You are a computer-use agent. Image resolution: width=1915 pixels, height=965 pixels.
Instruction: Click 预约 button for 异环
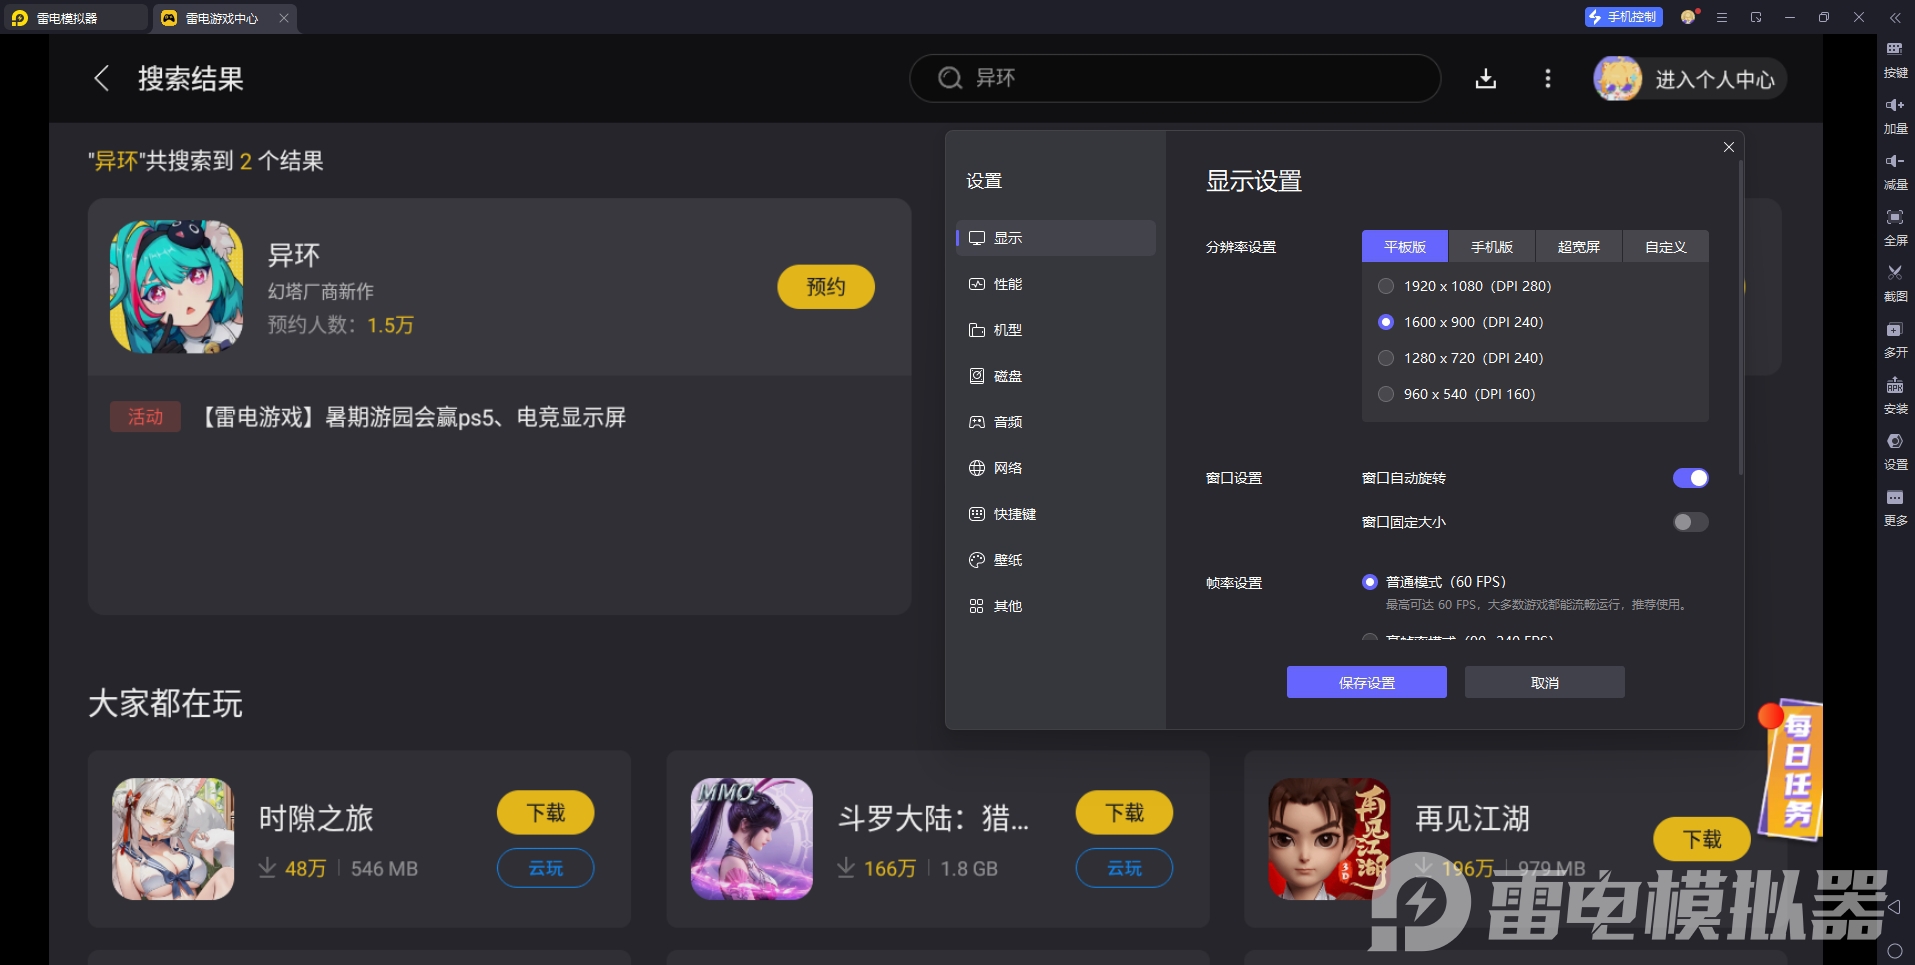(x=826, y=287)
